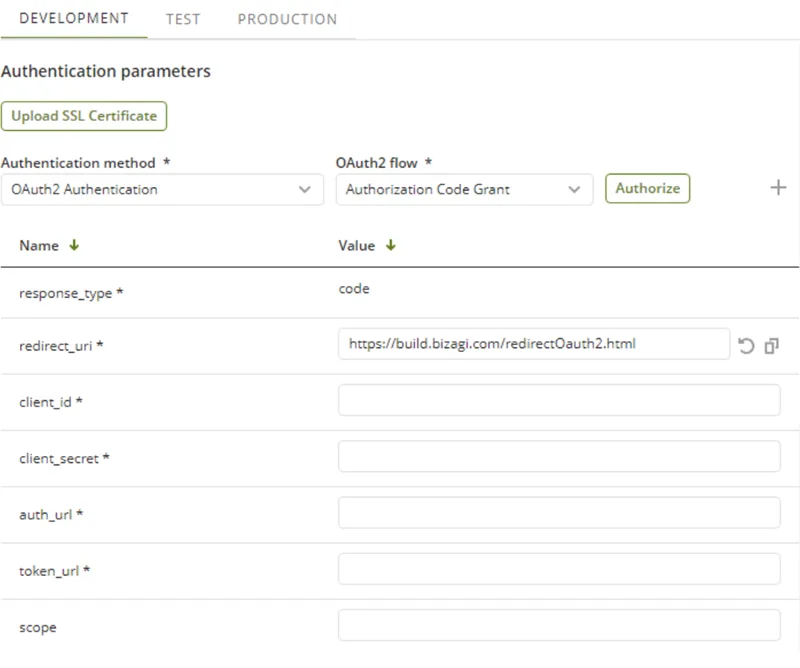Click Upload SSL Certificate button
800x668 pixels.
coord(84,116)
